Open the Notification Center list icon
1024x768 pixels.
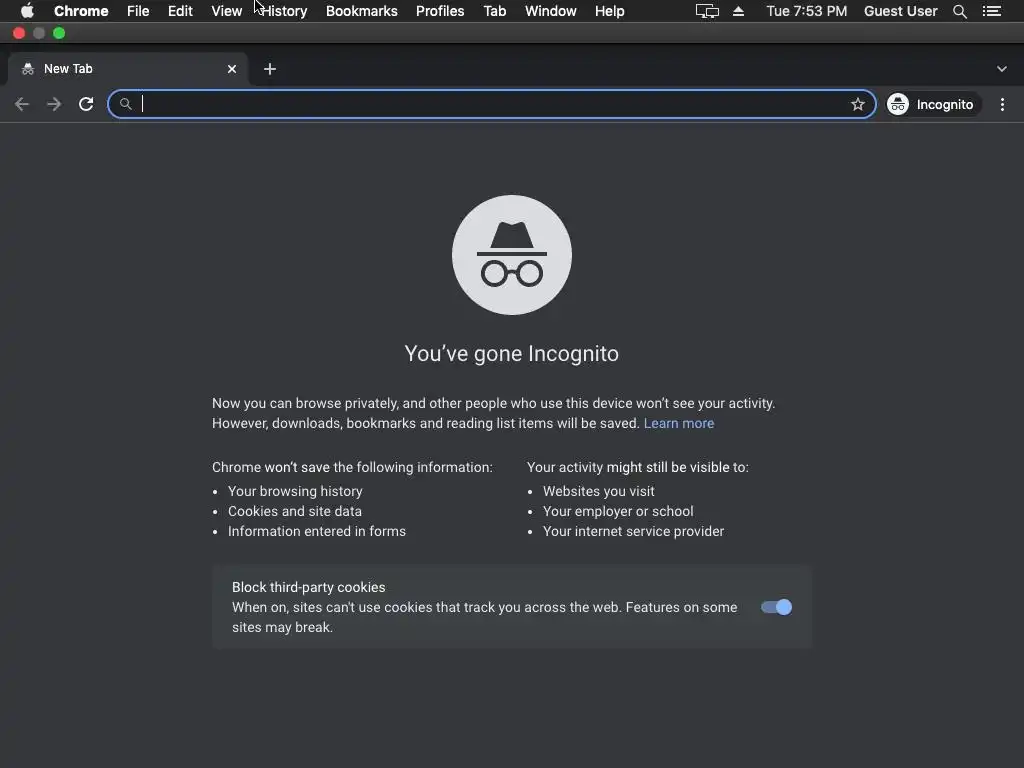click(x=992, y=11)
